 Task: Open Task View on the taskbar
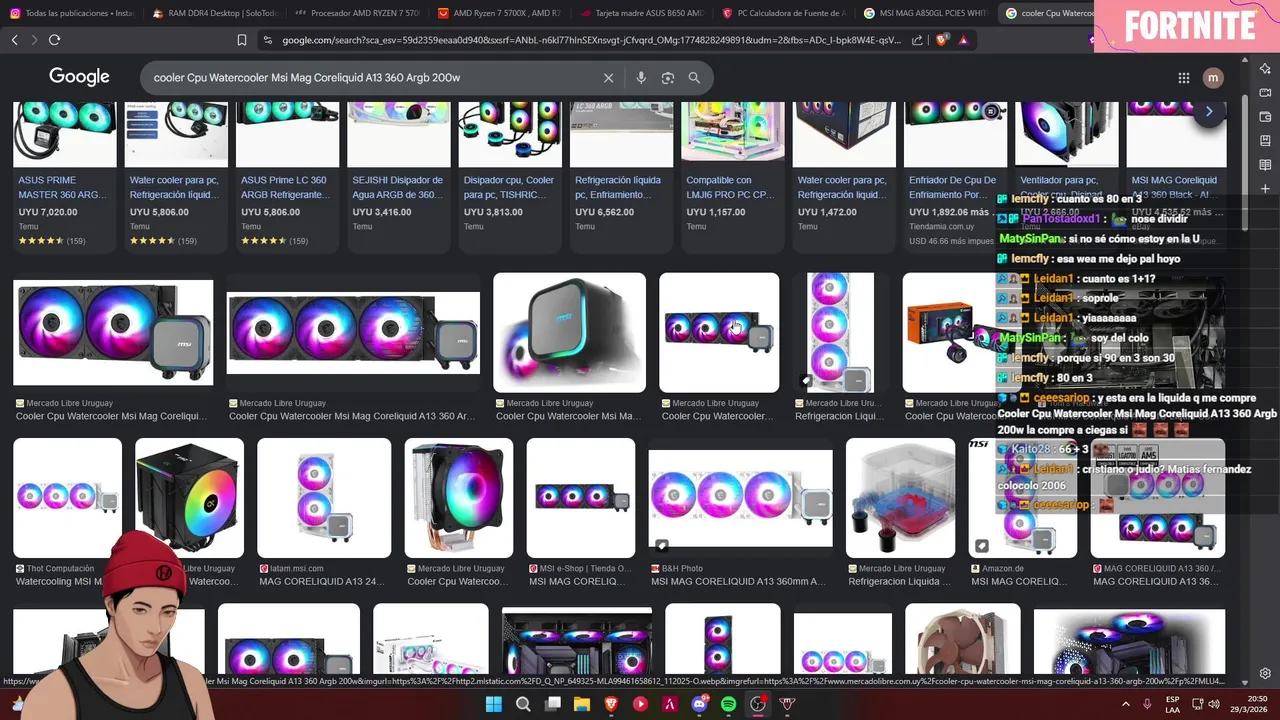pos(553,704)
